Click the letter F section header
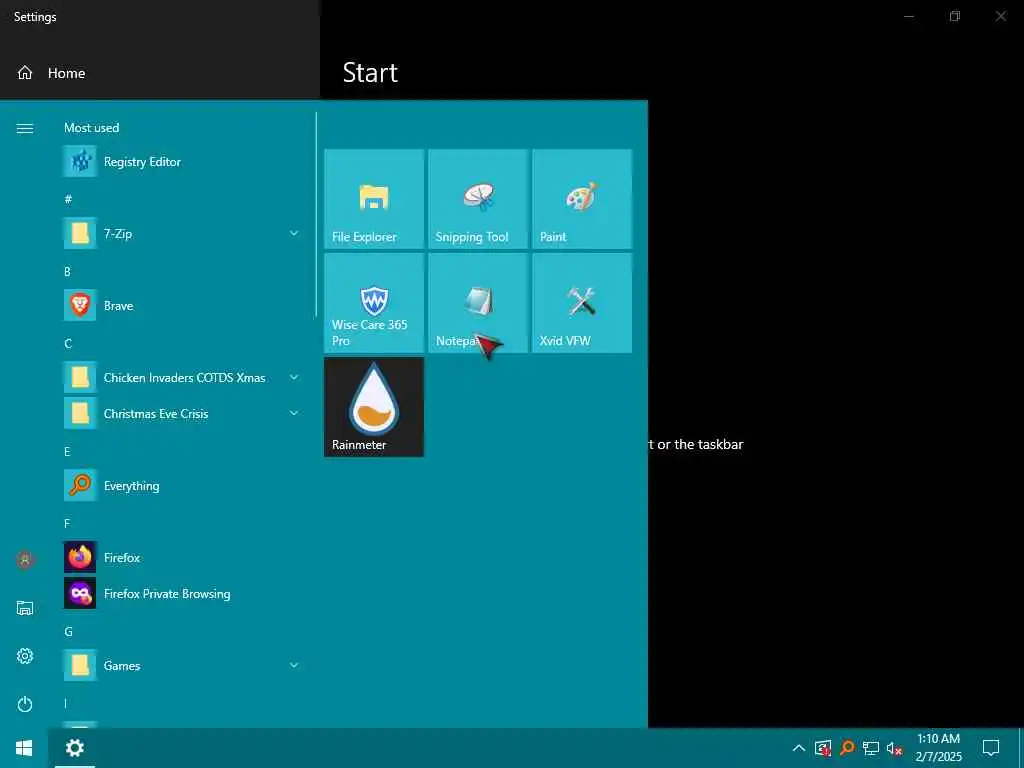 click(x=67, y=523)
